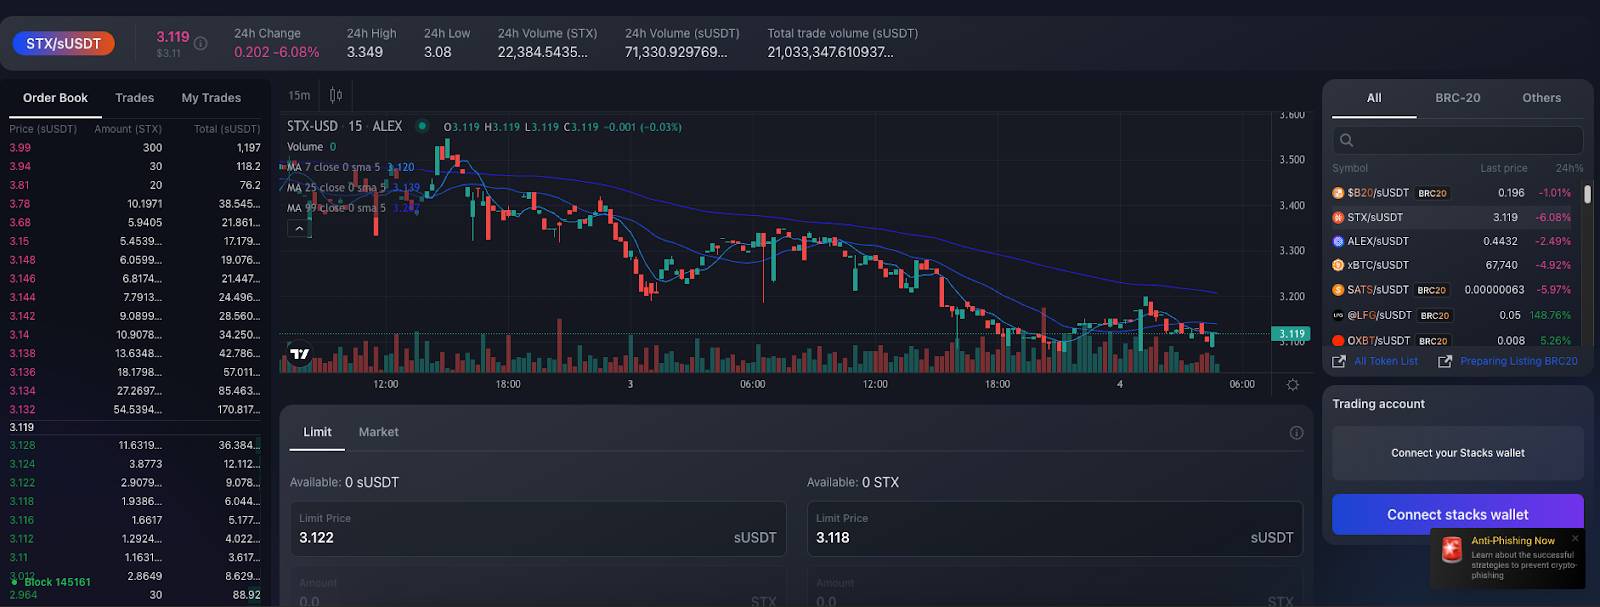Edit the sell Limit Price field 3.118
This screenshot has width=1600, height=607.
point(1055,529)
